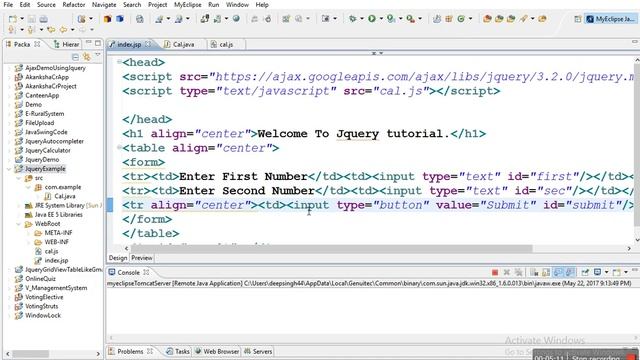This screenshot has height=360, width=640.
Task: Click the Remove All Terminated Launches icon
Action: tap(519, 272)
